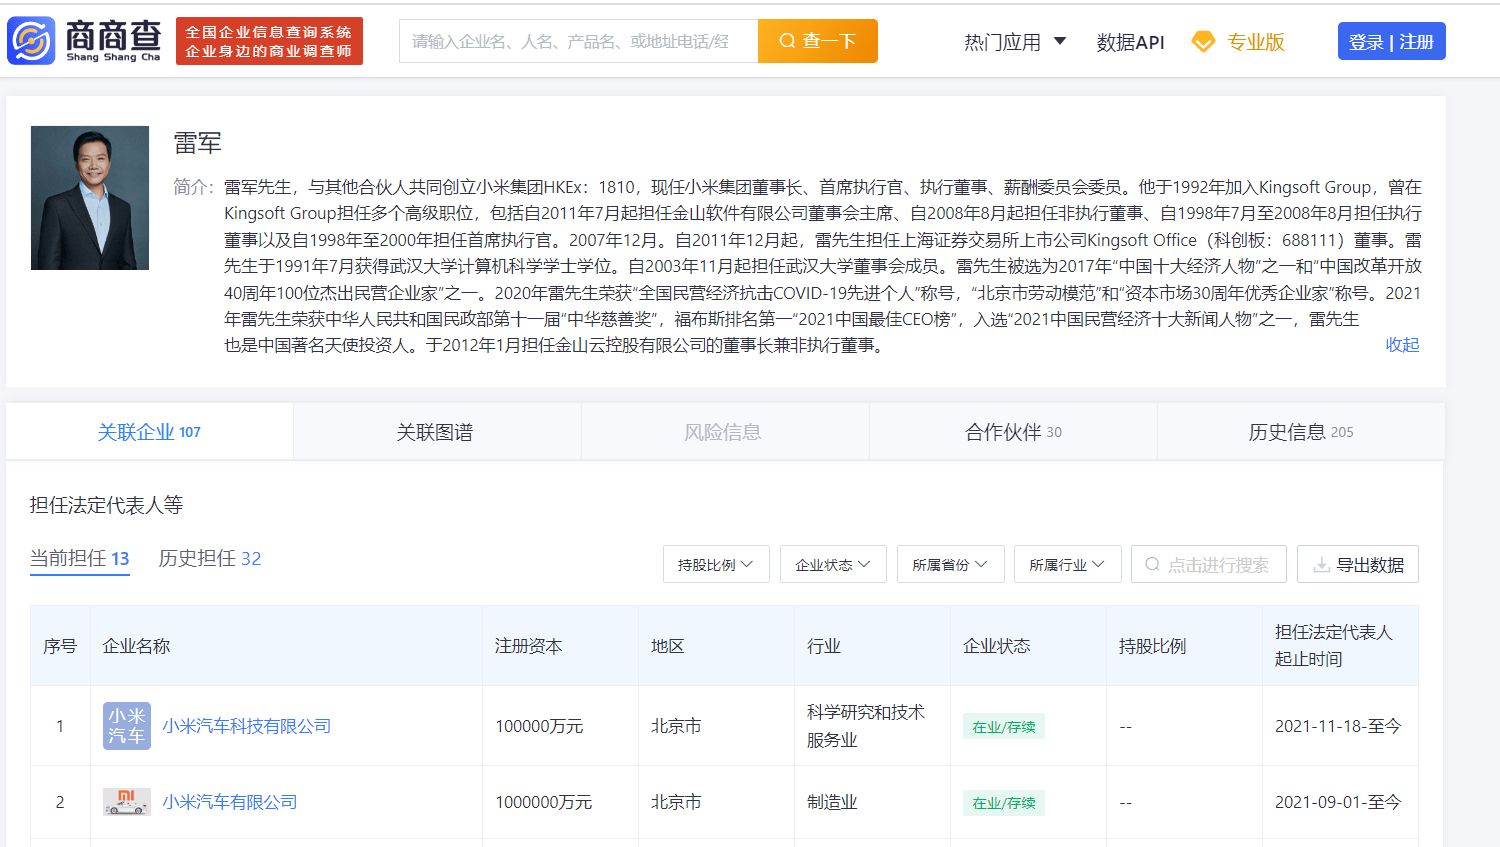Expand the 所属省份 filter dropdown
Image resolution: width=1500 pixels, height=847 pixels.
pos(950,564)
